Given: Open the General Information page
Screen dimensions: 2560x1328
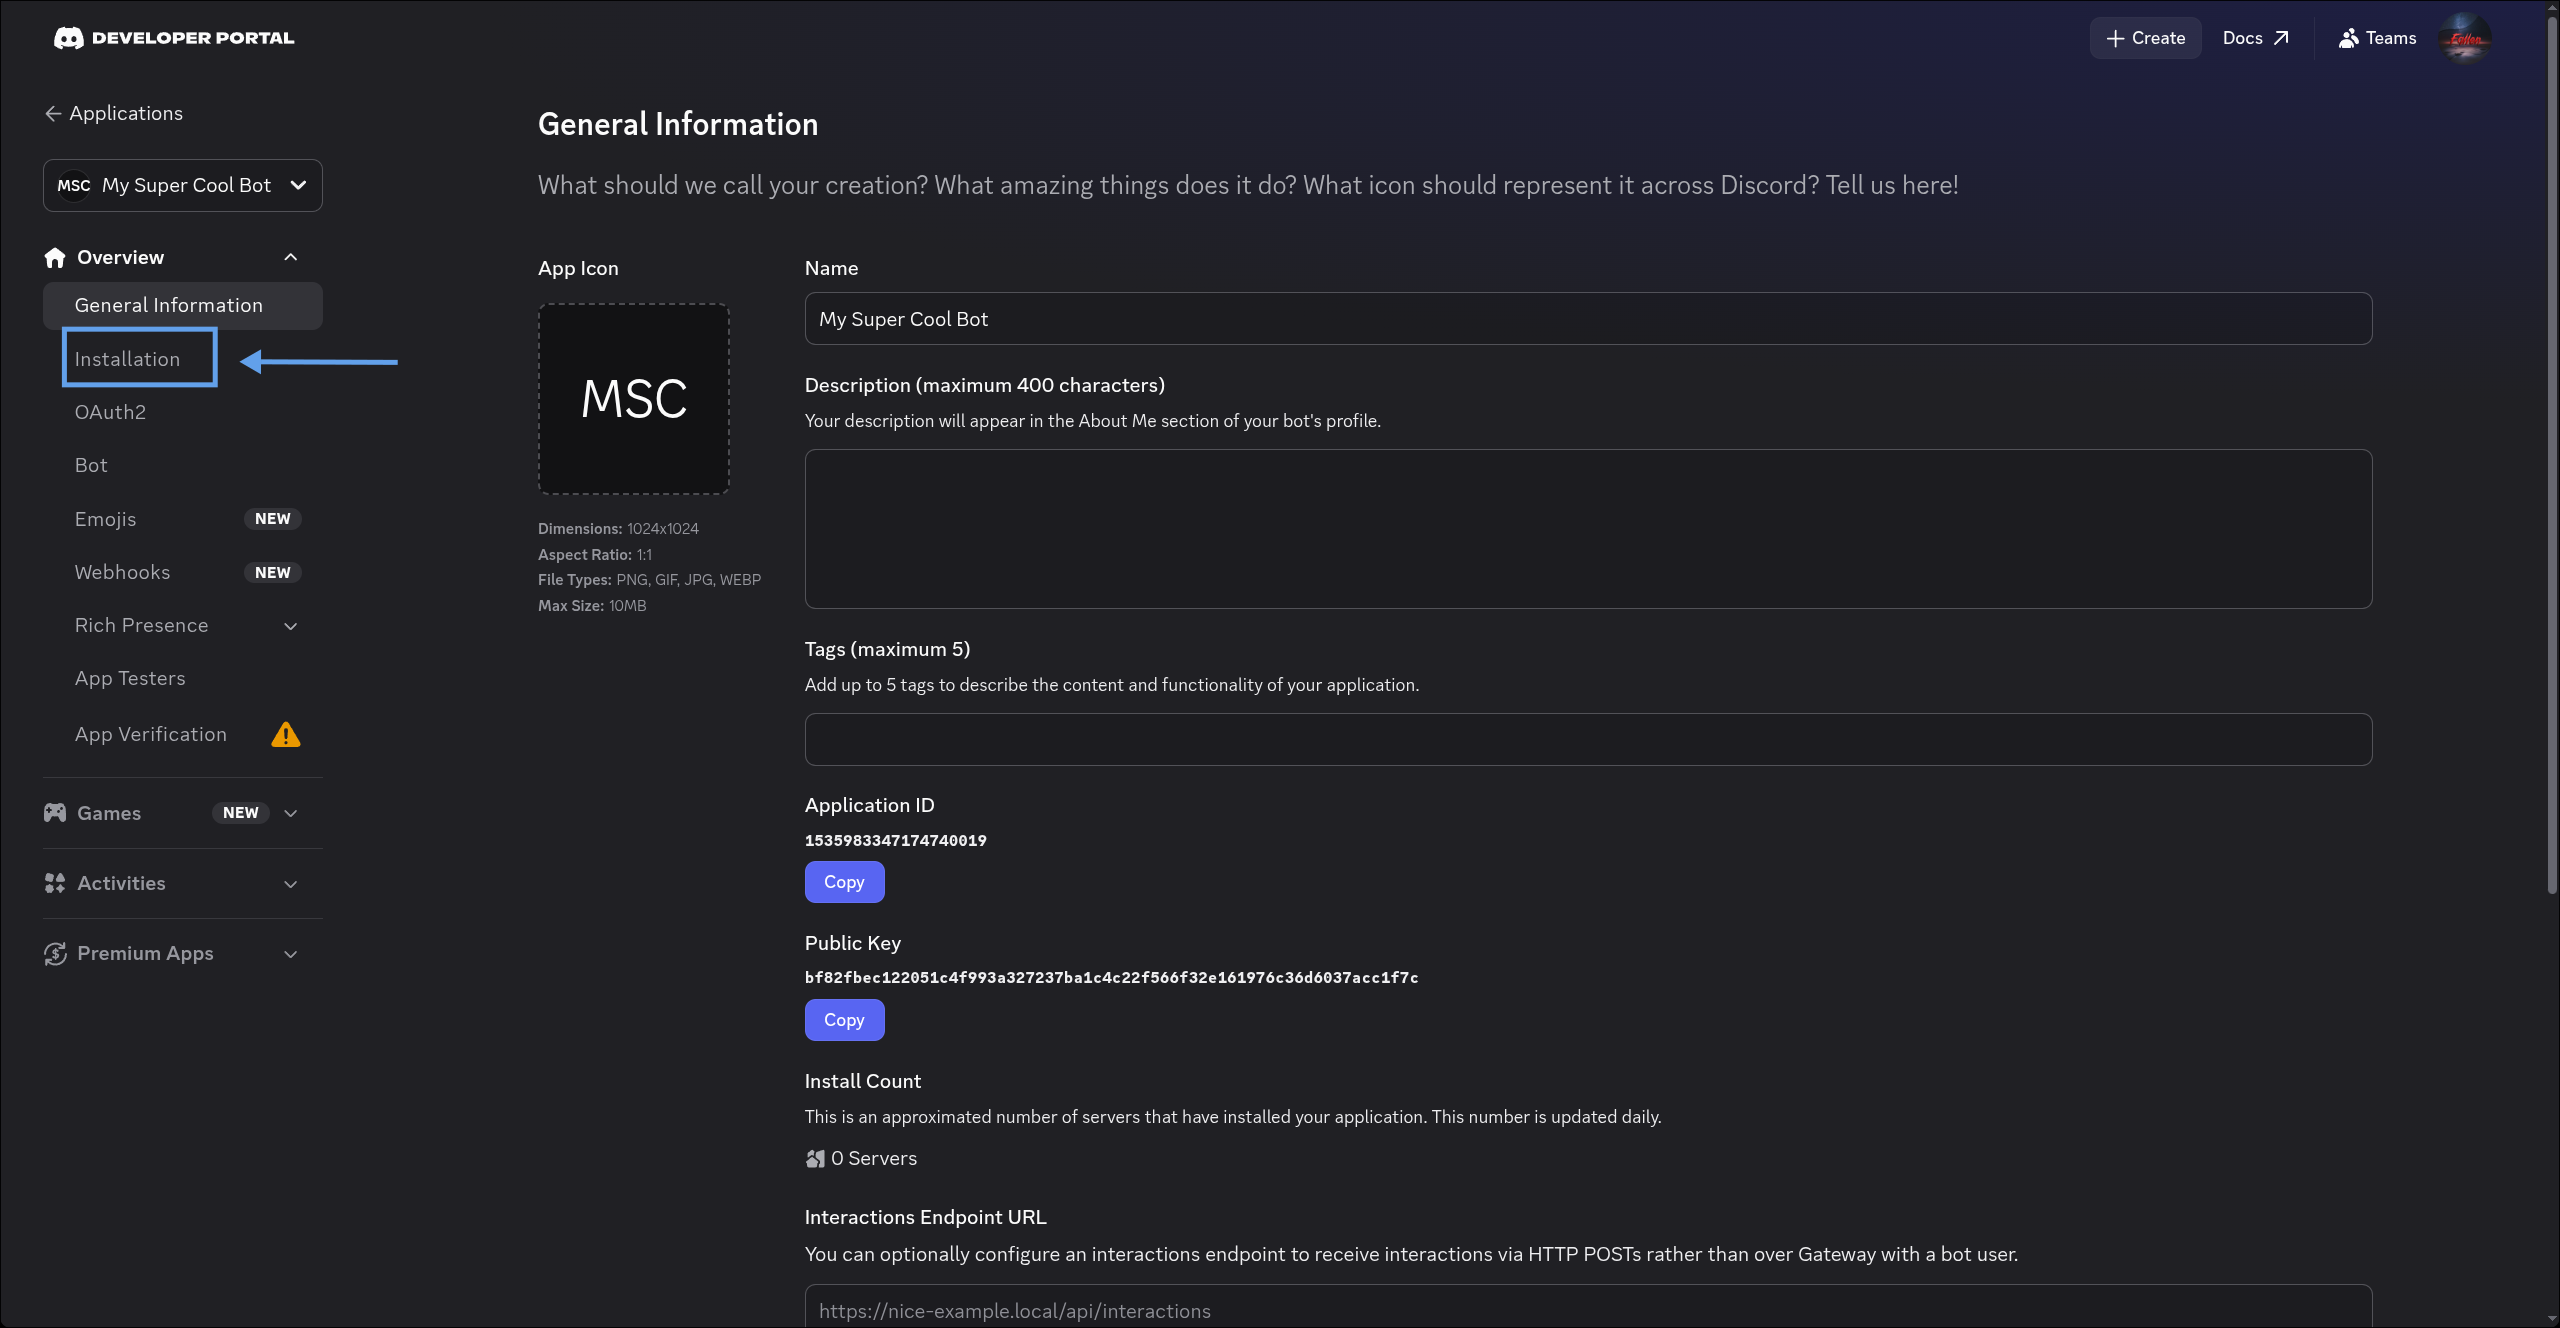Looking at the screenshot, I should [x=183, y=306].
